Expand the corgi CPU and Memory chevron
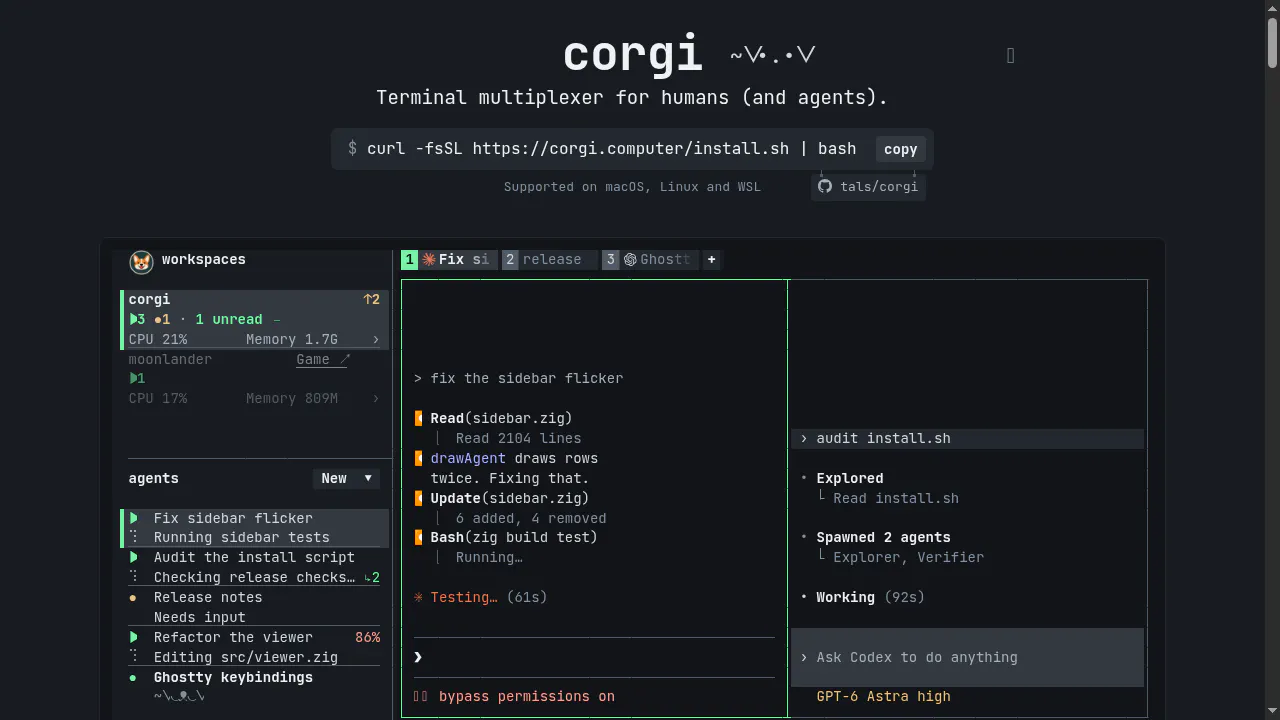Viewport: 1280px width, 720px height. click(x=376, y=339)
